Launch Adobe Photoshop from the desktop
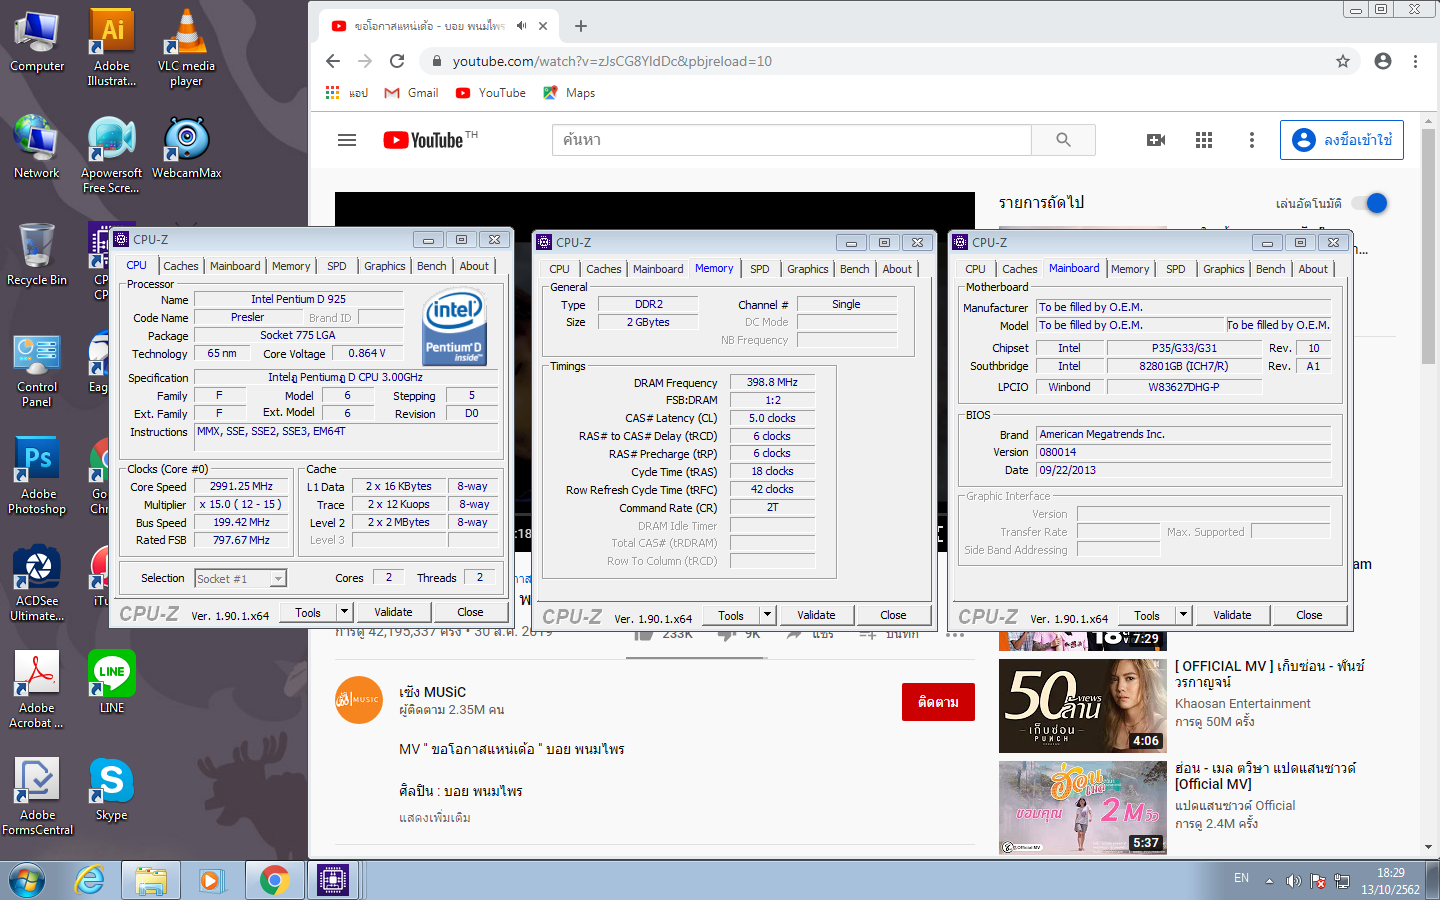This screenshot has width=1440, height=900. (x=37, y=477)
